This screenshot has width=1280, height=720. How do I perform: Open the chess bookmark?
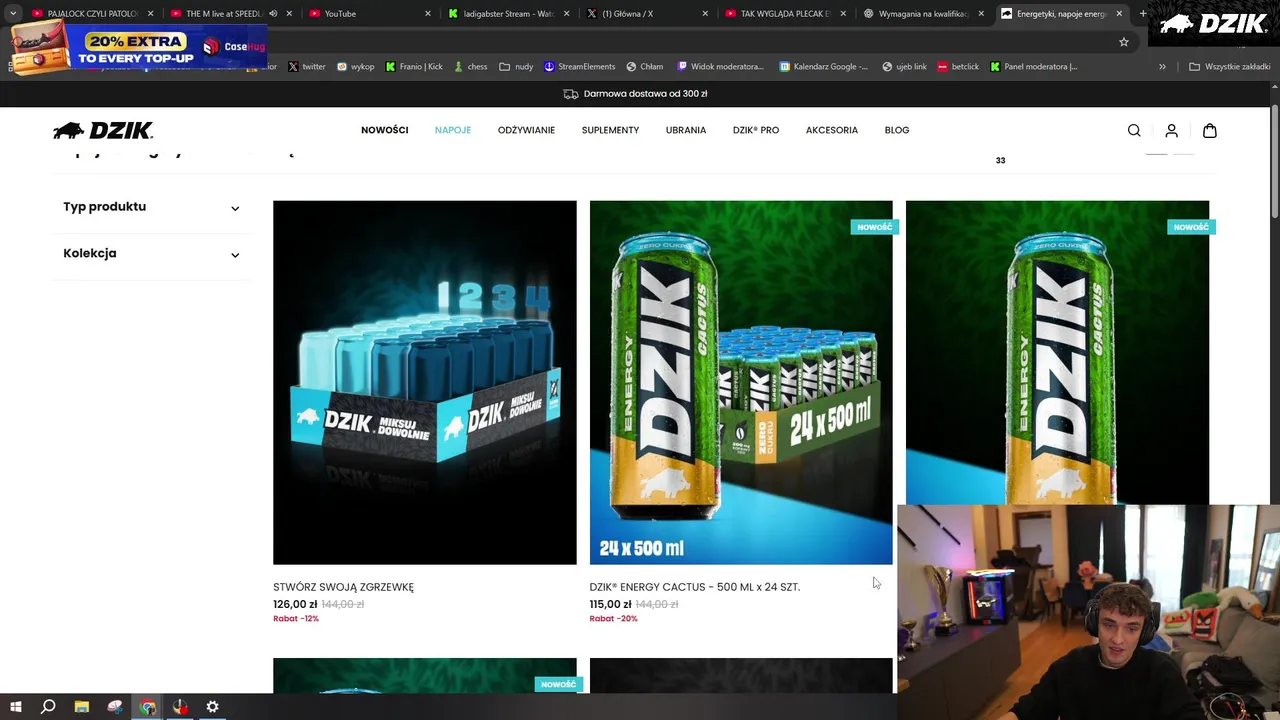[x=470, y=67]
